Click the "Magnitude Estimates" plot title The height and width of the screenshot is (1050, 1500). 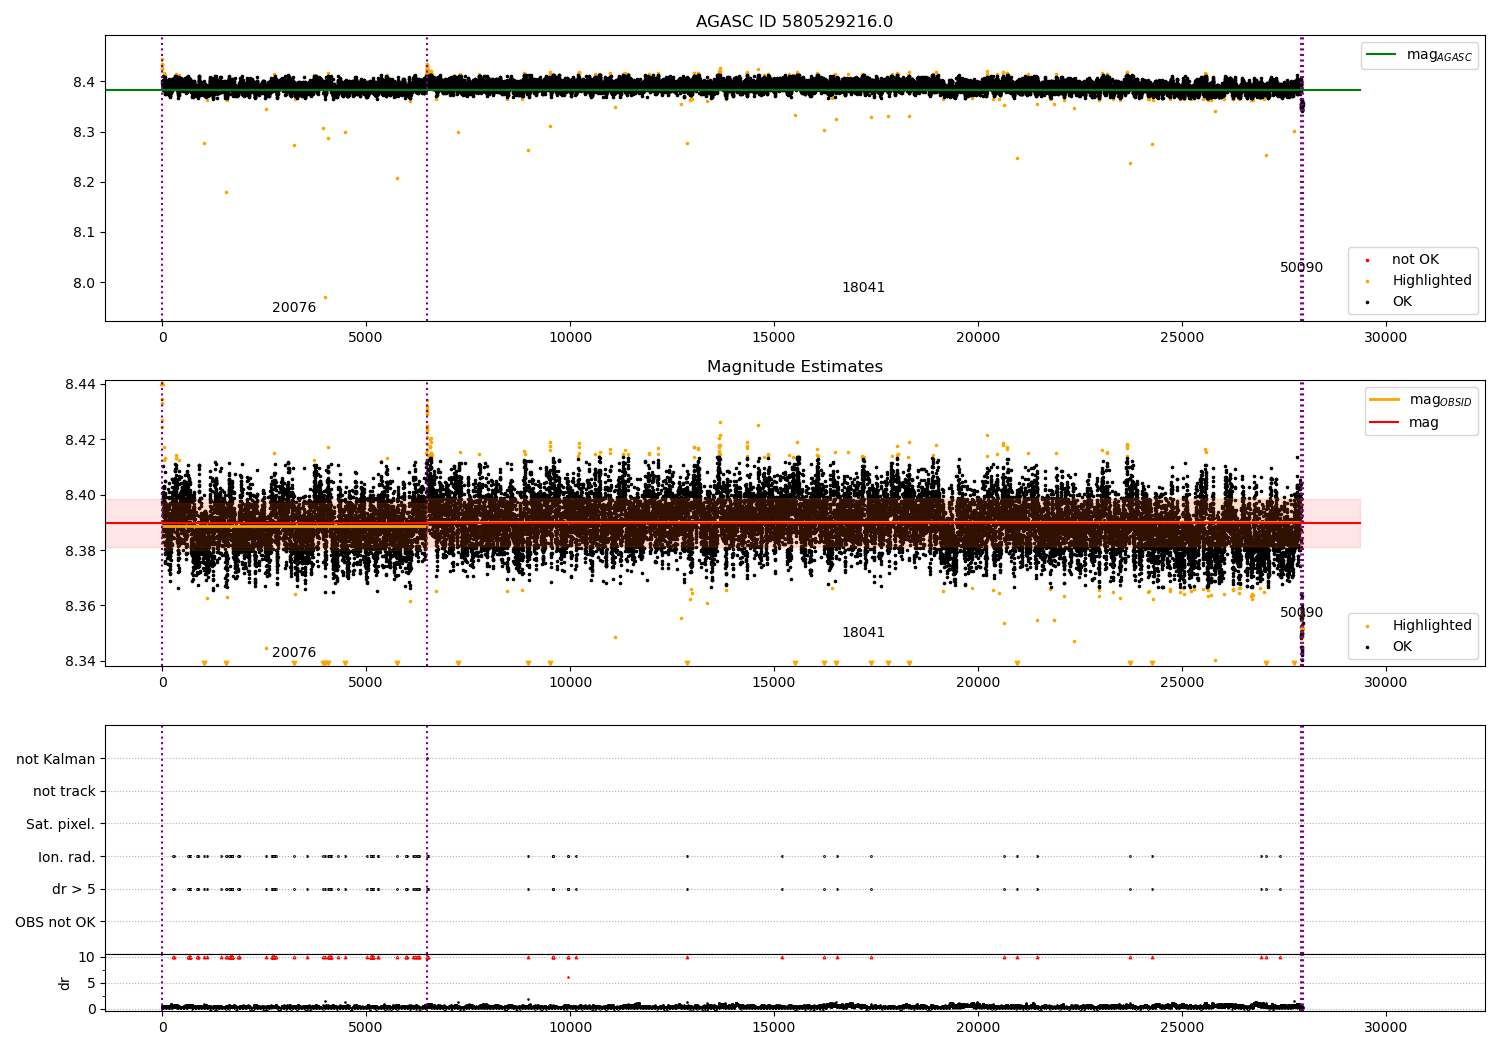pos(795,367)
